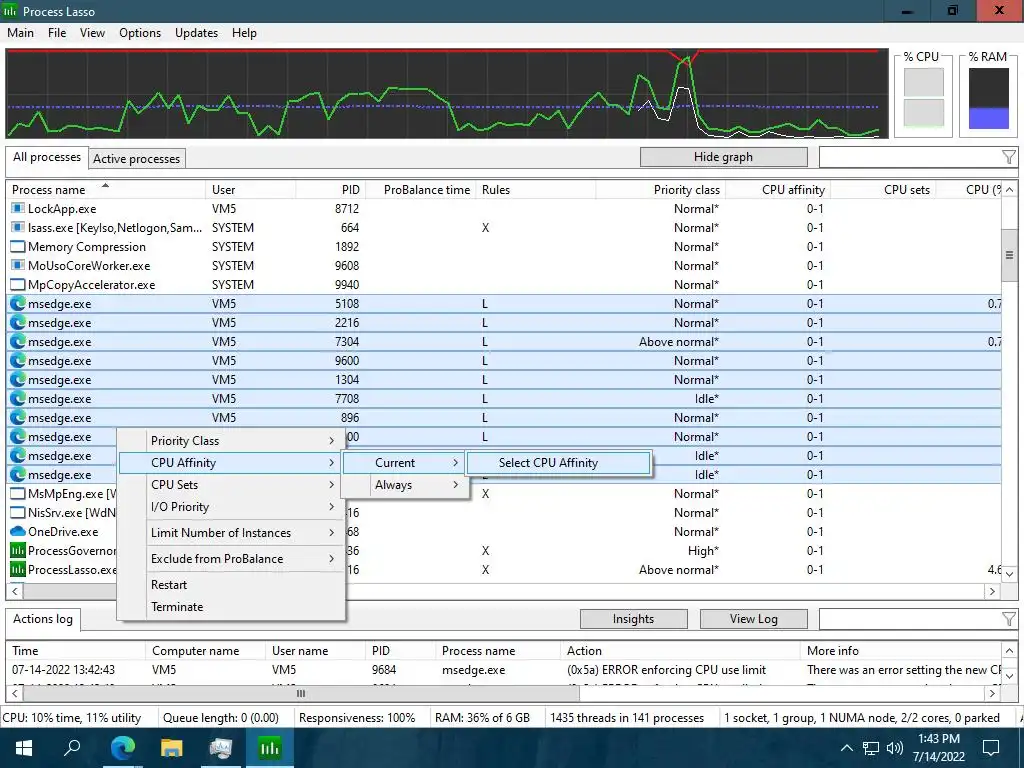Click the log horizontal scrollbar thumb
Screen dimensions: 1024x768
point(301,694)
